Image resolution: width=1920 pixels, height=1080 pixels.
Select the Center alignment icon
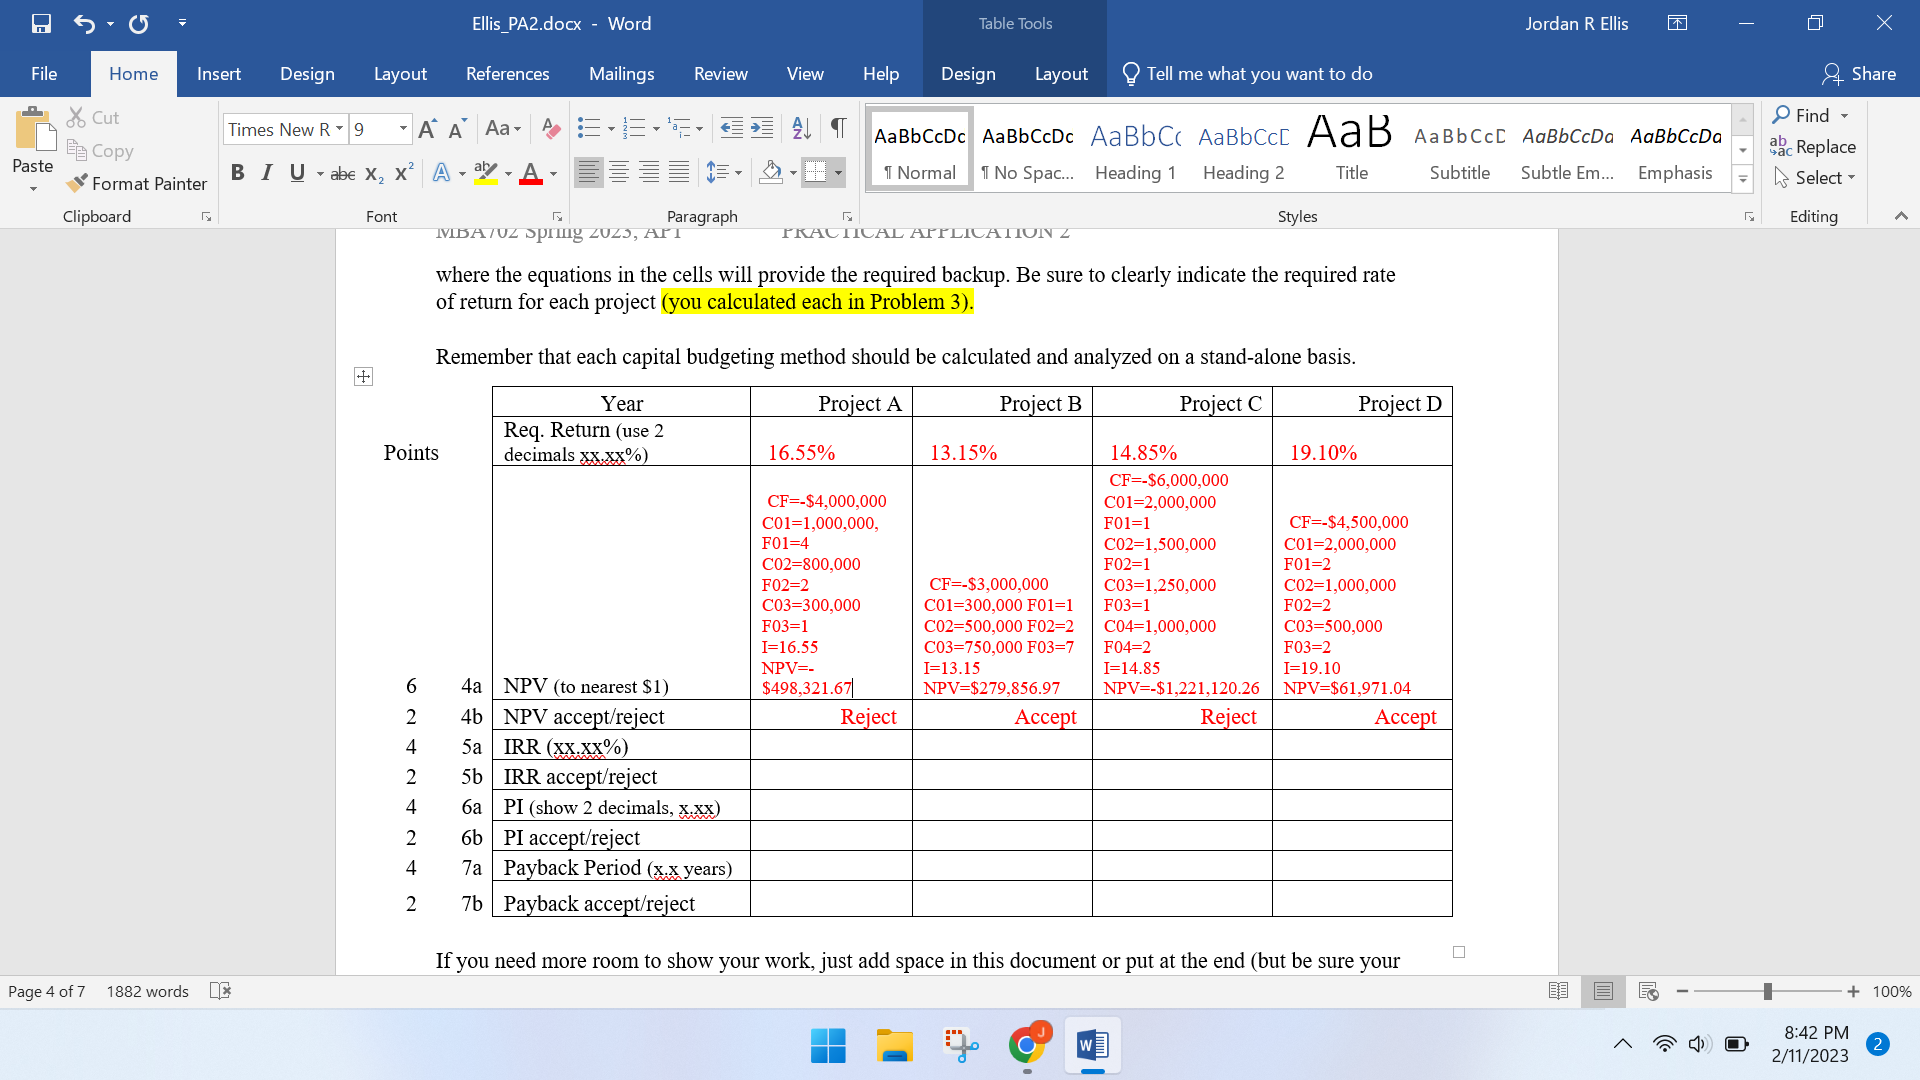[x=619, y=172]
